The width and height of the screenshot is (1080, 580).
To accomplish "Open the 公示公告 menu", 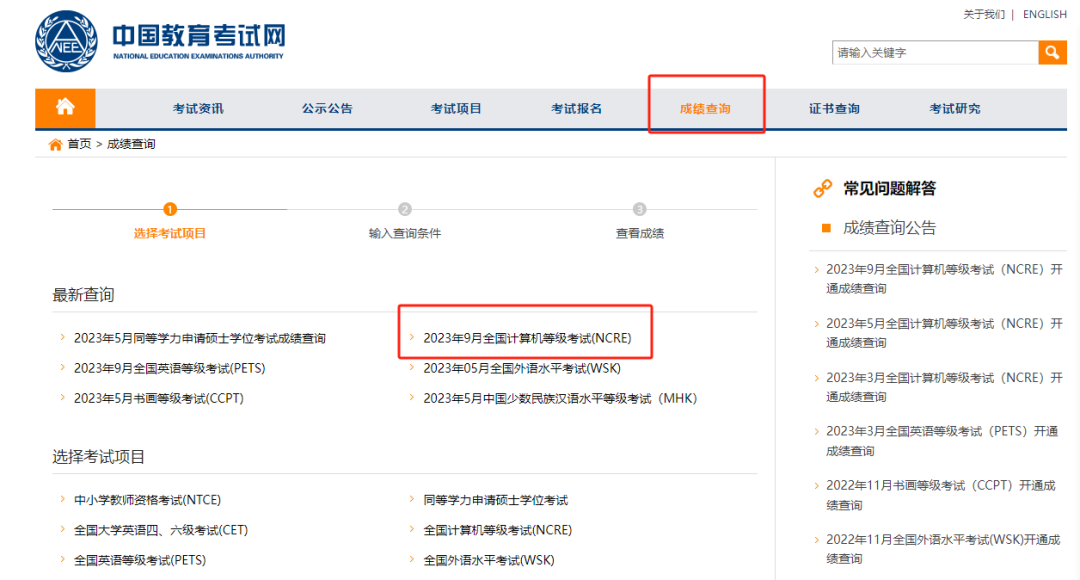I will click(327, 109).
